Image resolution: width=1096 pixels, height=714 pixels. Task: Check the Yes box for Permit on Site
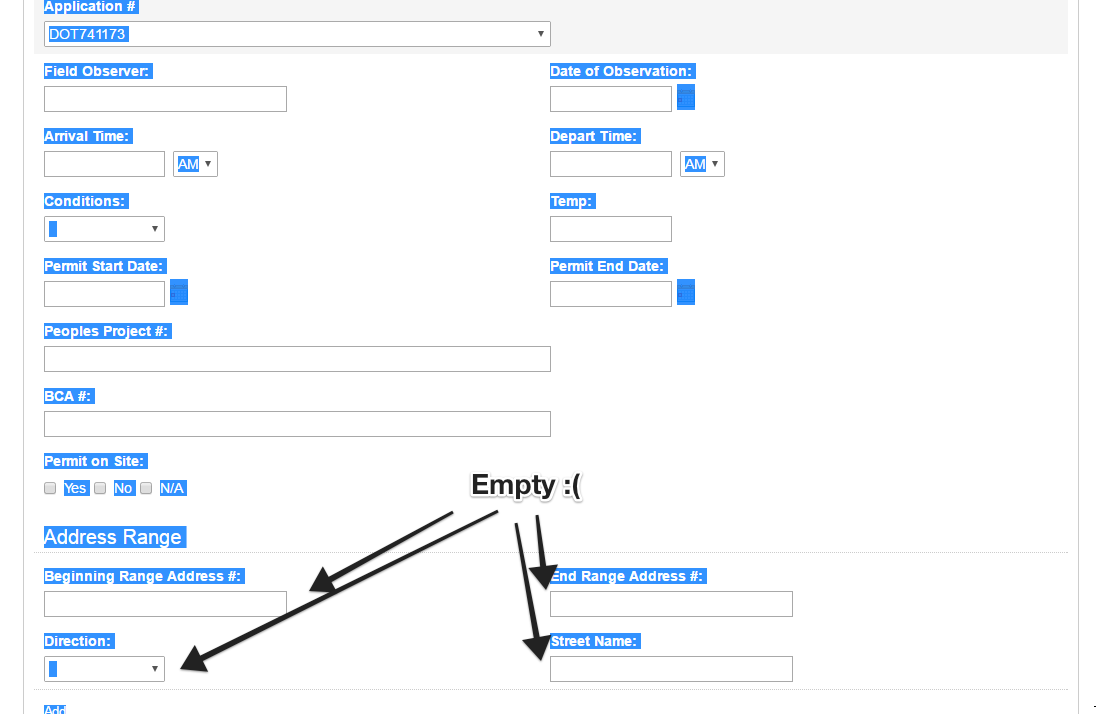click(50, 488)
